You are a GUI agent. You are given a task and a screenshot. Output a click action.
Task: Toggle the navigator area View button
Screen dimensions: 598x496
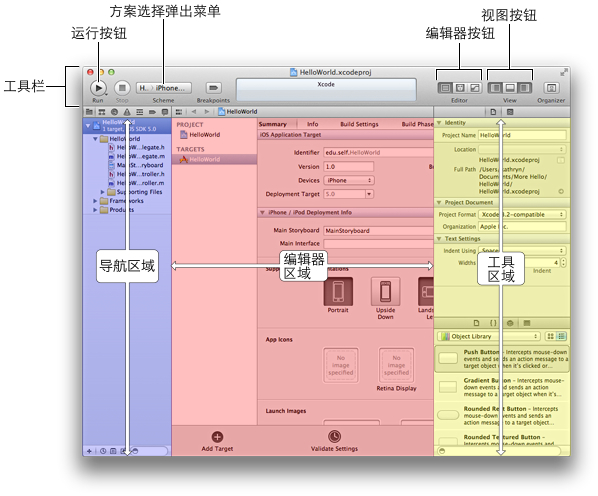[x=495, y=88]
